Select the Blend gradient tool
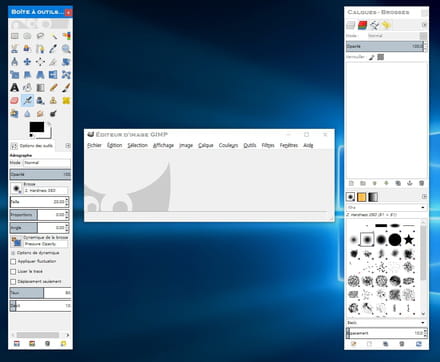 (x=40, y=87)
